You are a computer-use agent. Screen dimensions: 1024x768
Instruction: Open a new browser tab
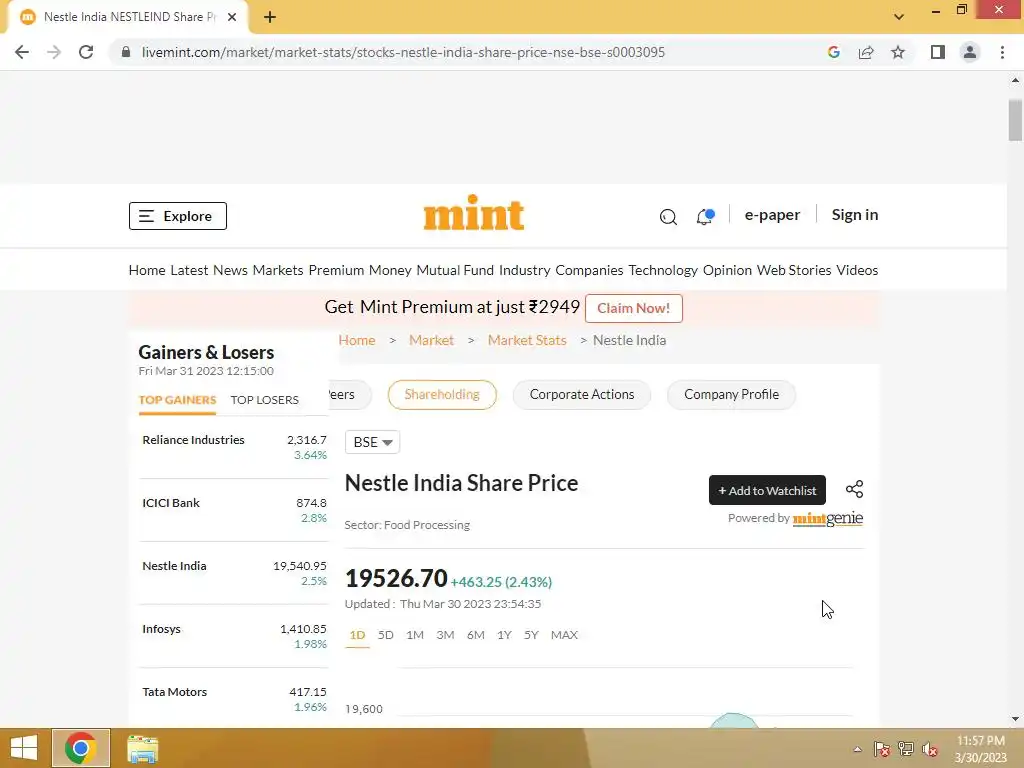point(270,17)
